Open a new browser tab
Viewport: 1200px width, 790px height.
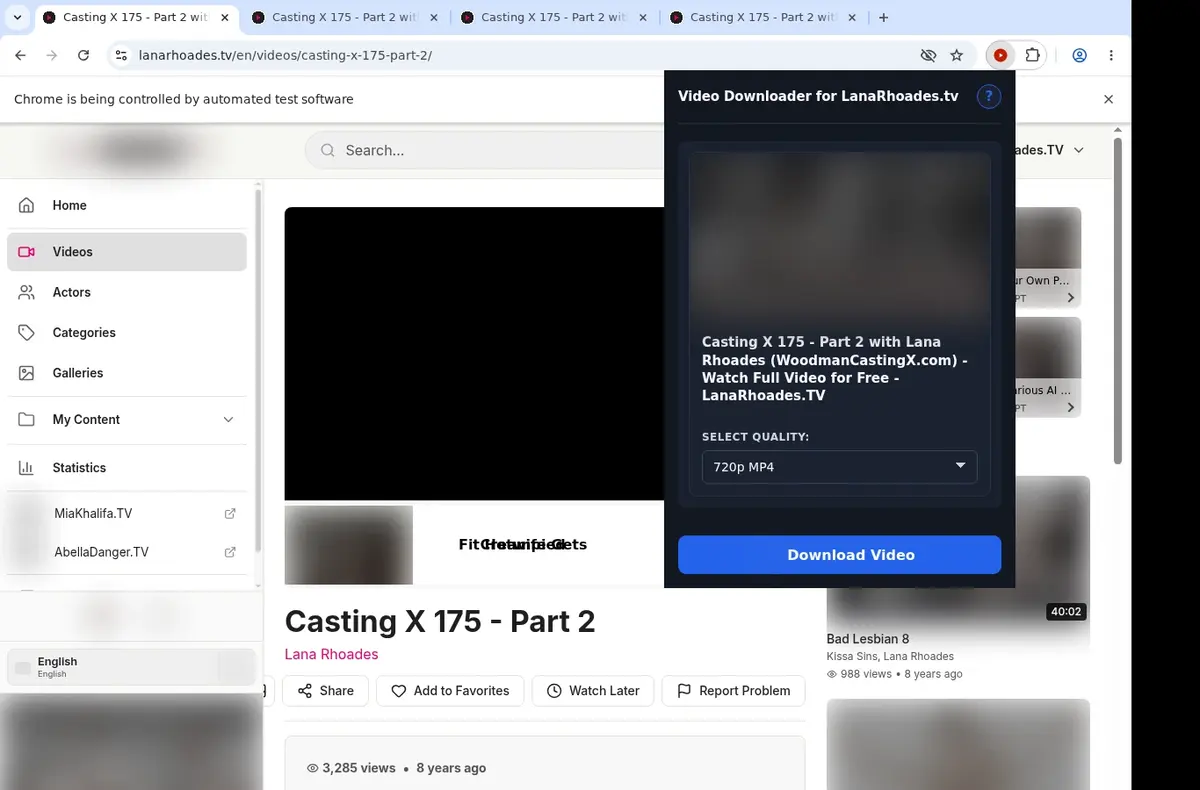[883, 17]
